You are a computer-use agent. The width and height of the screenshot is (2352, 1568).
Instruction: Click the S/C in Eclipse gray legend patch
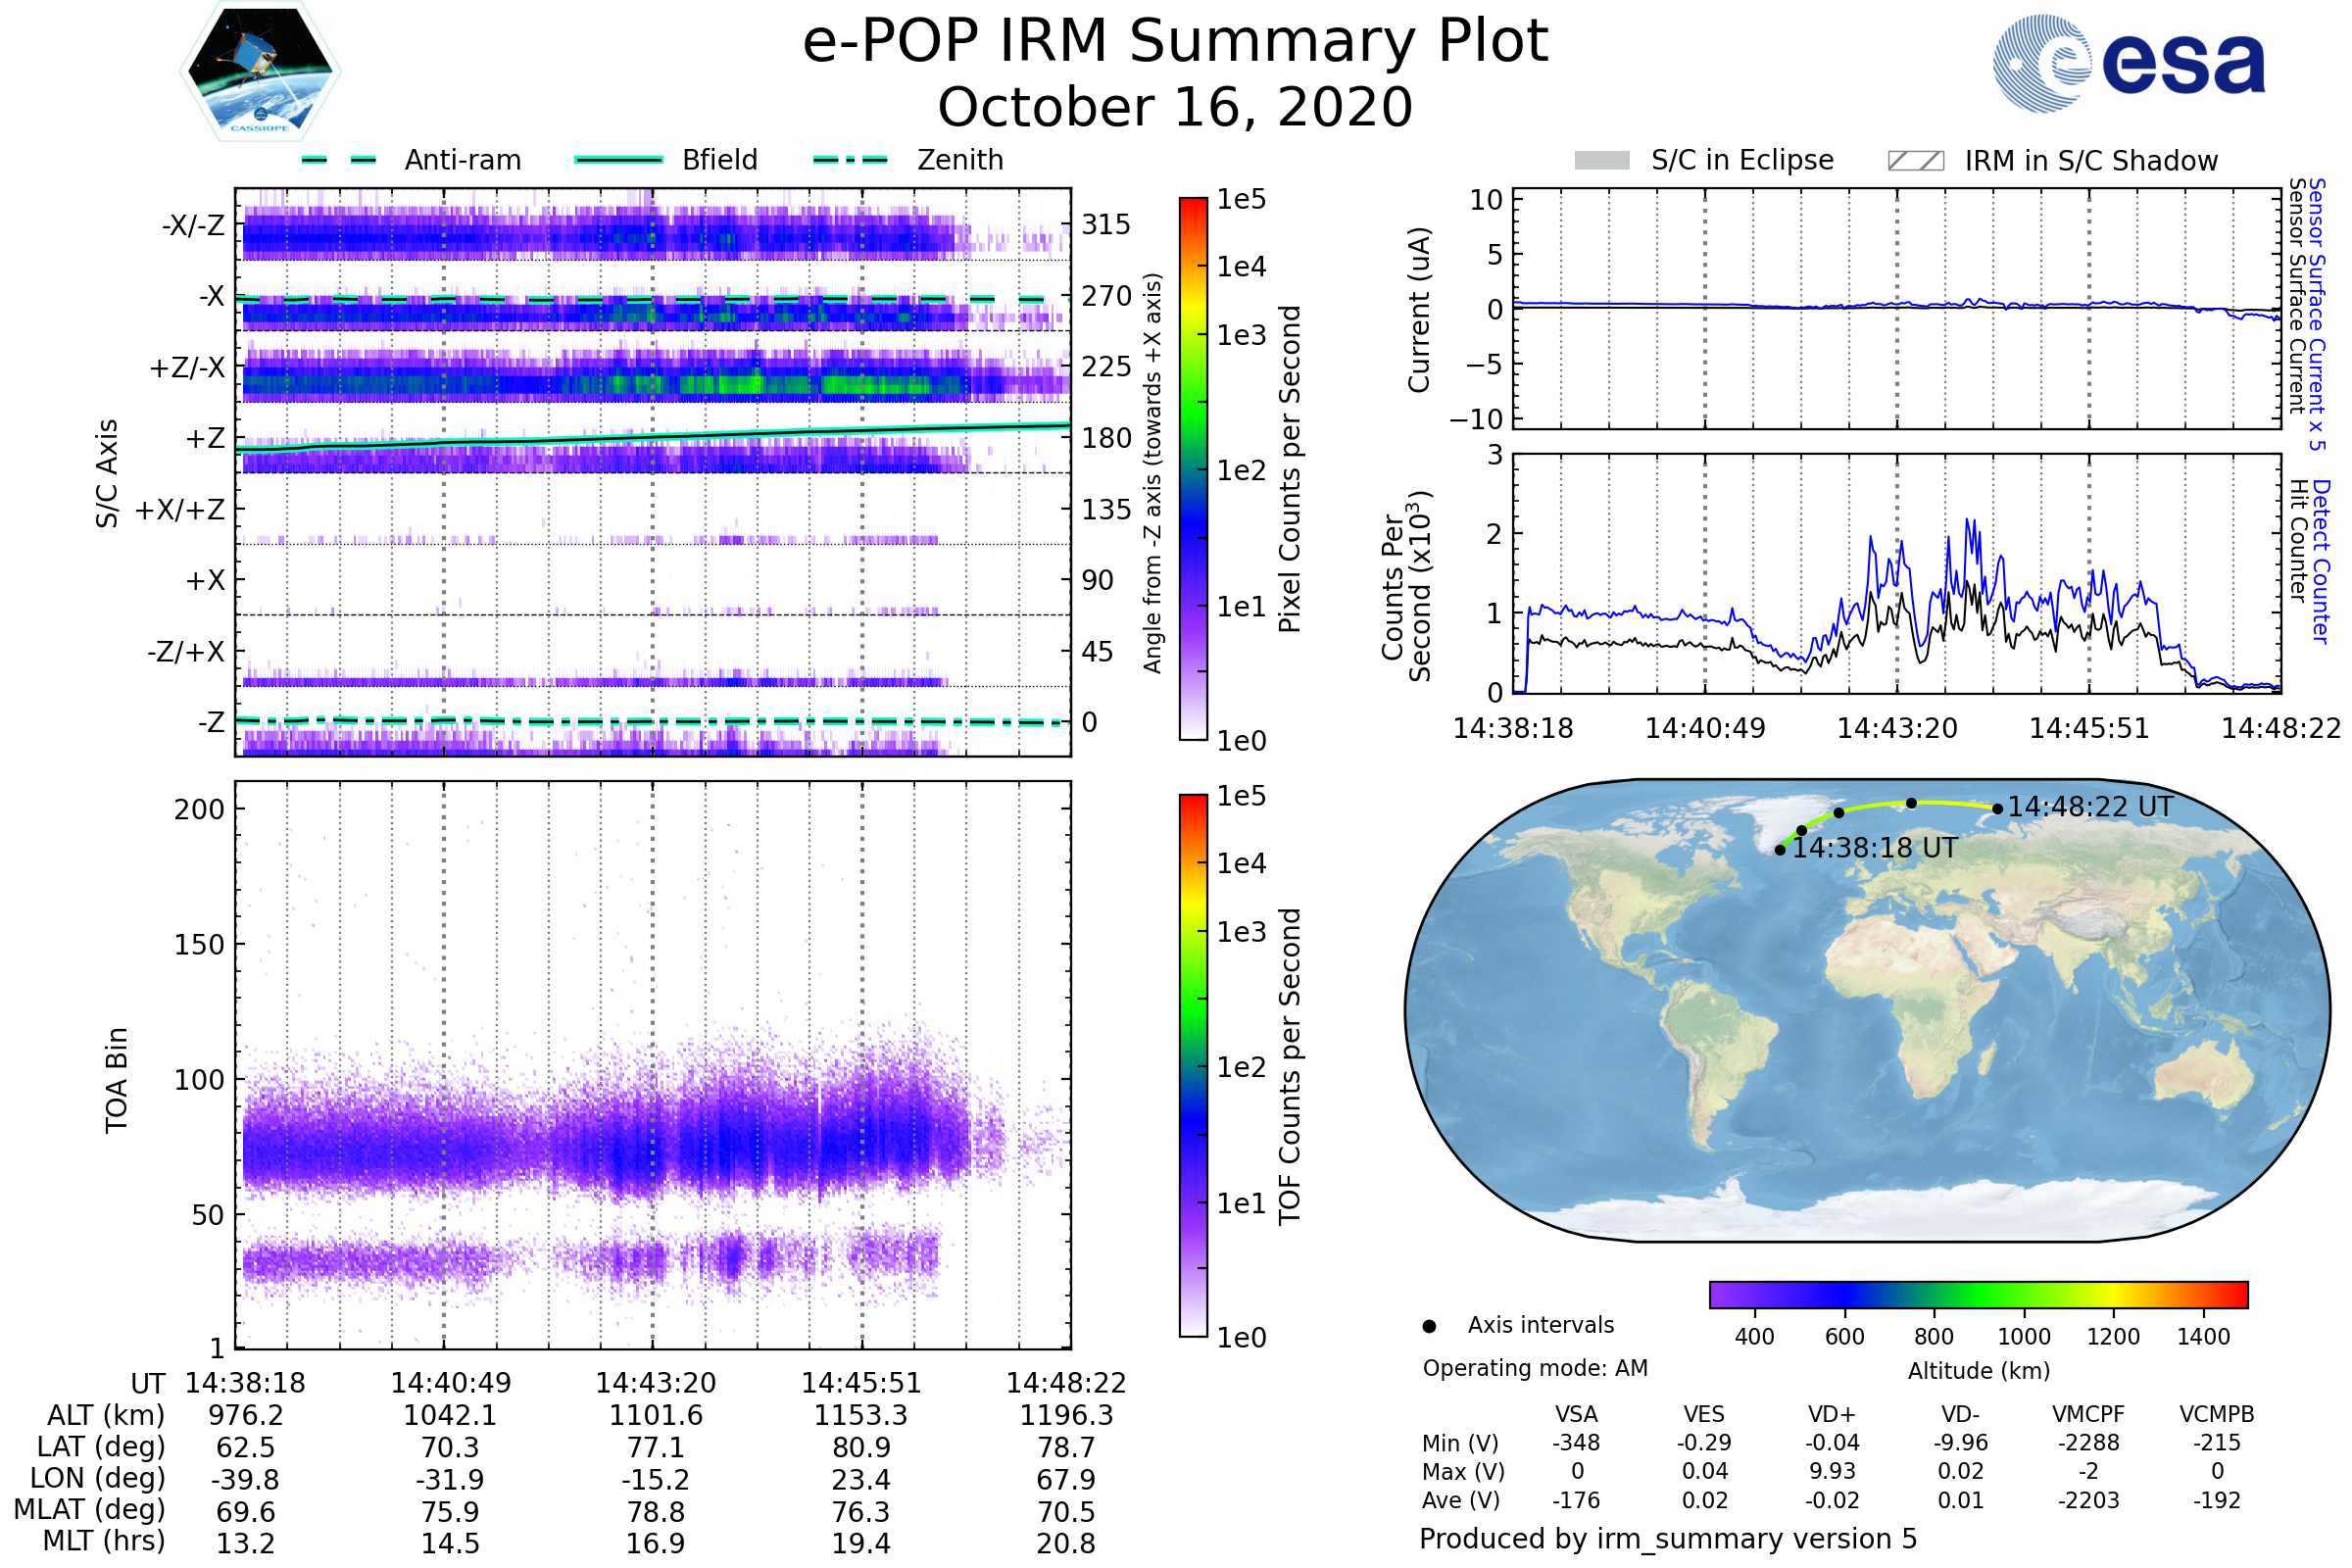coord(1601,161)
